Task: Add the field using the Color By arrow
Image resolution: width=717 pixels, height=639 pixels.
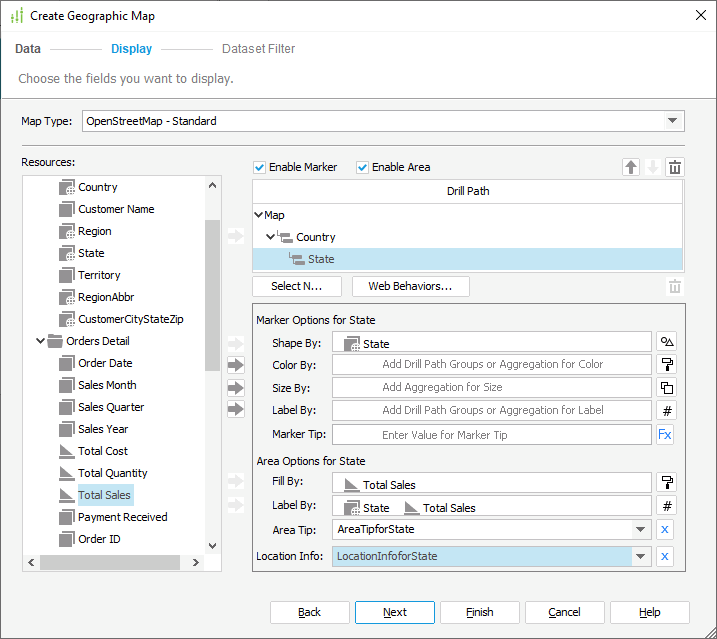Action: 236,365
